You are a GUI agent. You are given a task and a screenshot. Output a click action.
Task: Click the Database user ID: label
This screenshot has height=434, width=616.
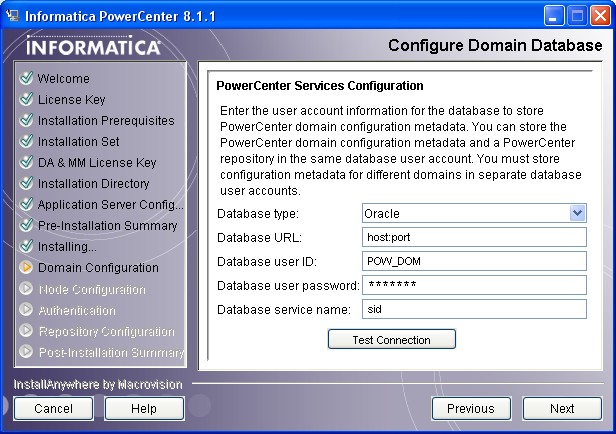pos(267,262)
